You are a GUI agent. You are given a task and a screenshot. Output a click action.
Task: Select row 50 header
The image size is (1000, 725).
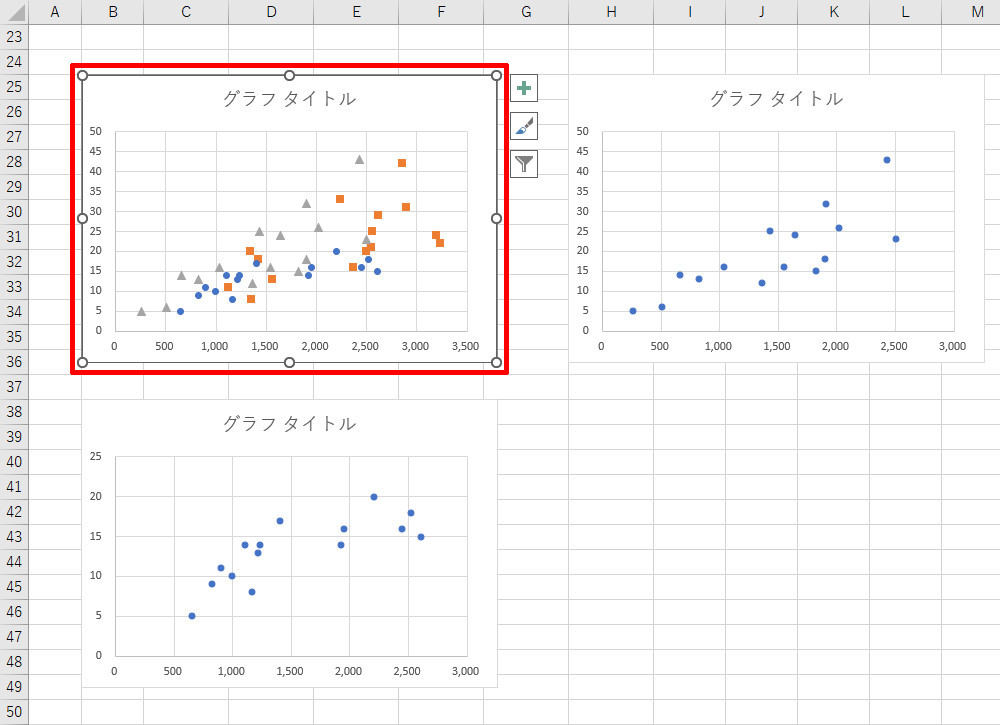(14, 712)
